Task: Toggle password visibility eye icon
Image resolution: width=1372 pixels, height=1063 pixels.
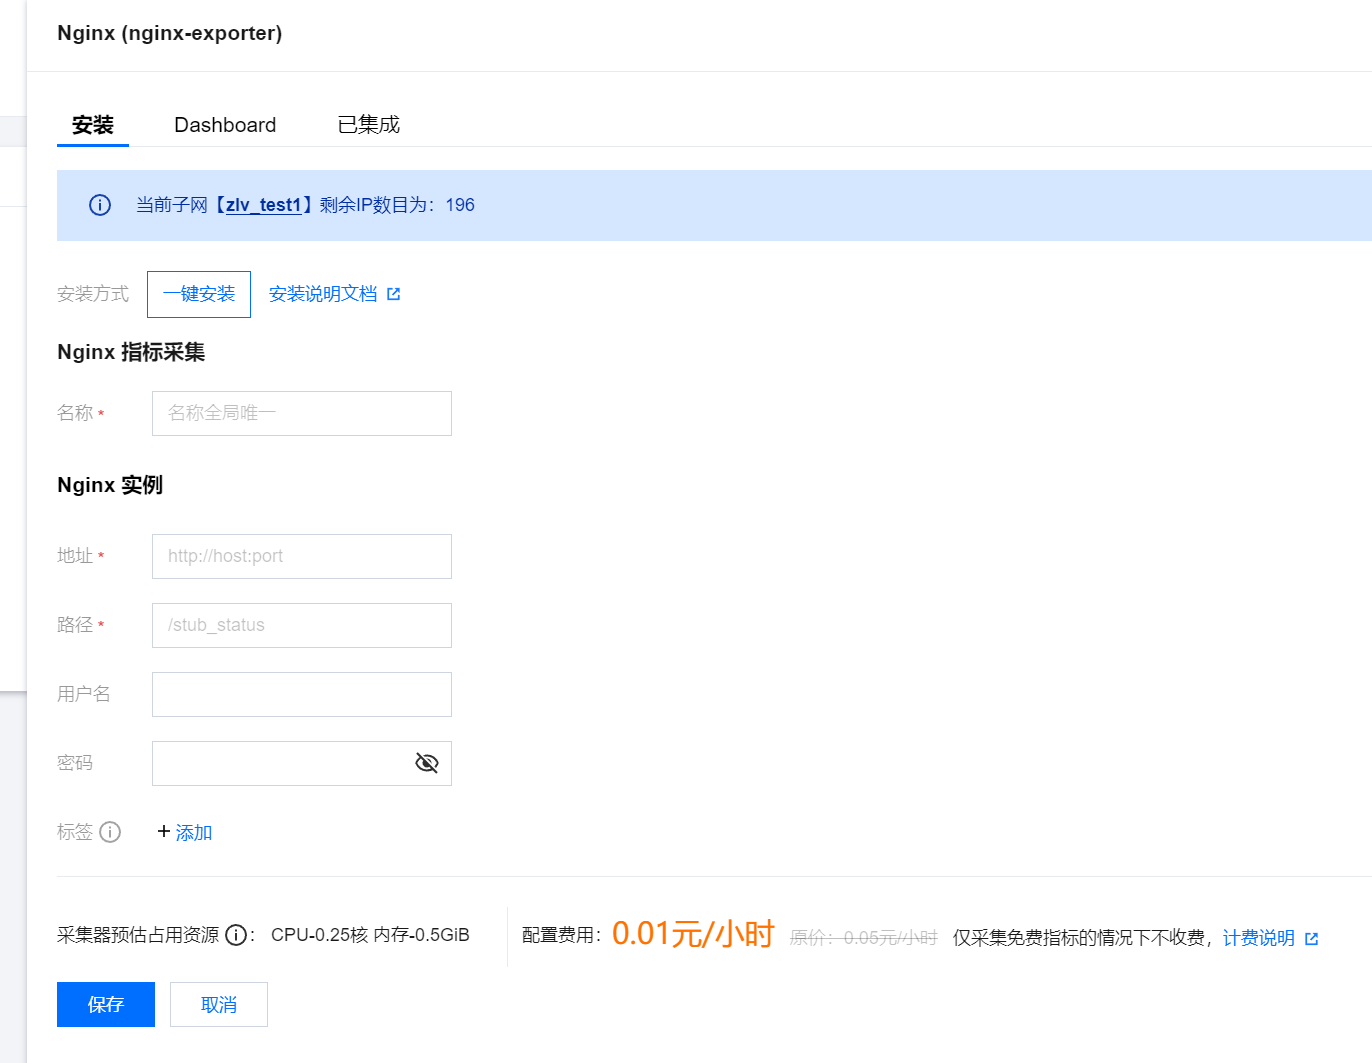Action: pos(427,763)
